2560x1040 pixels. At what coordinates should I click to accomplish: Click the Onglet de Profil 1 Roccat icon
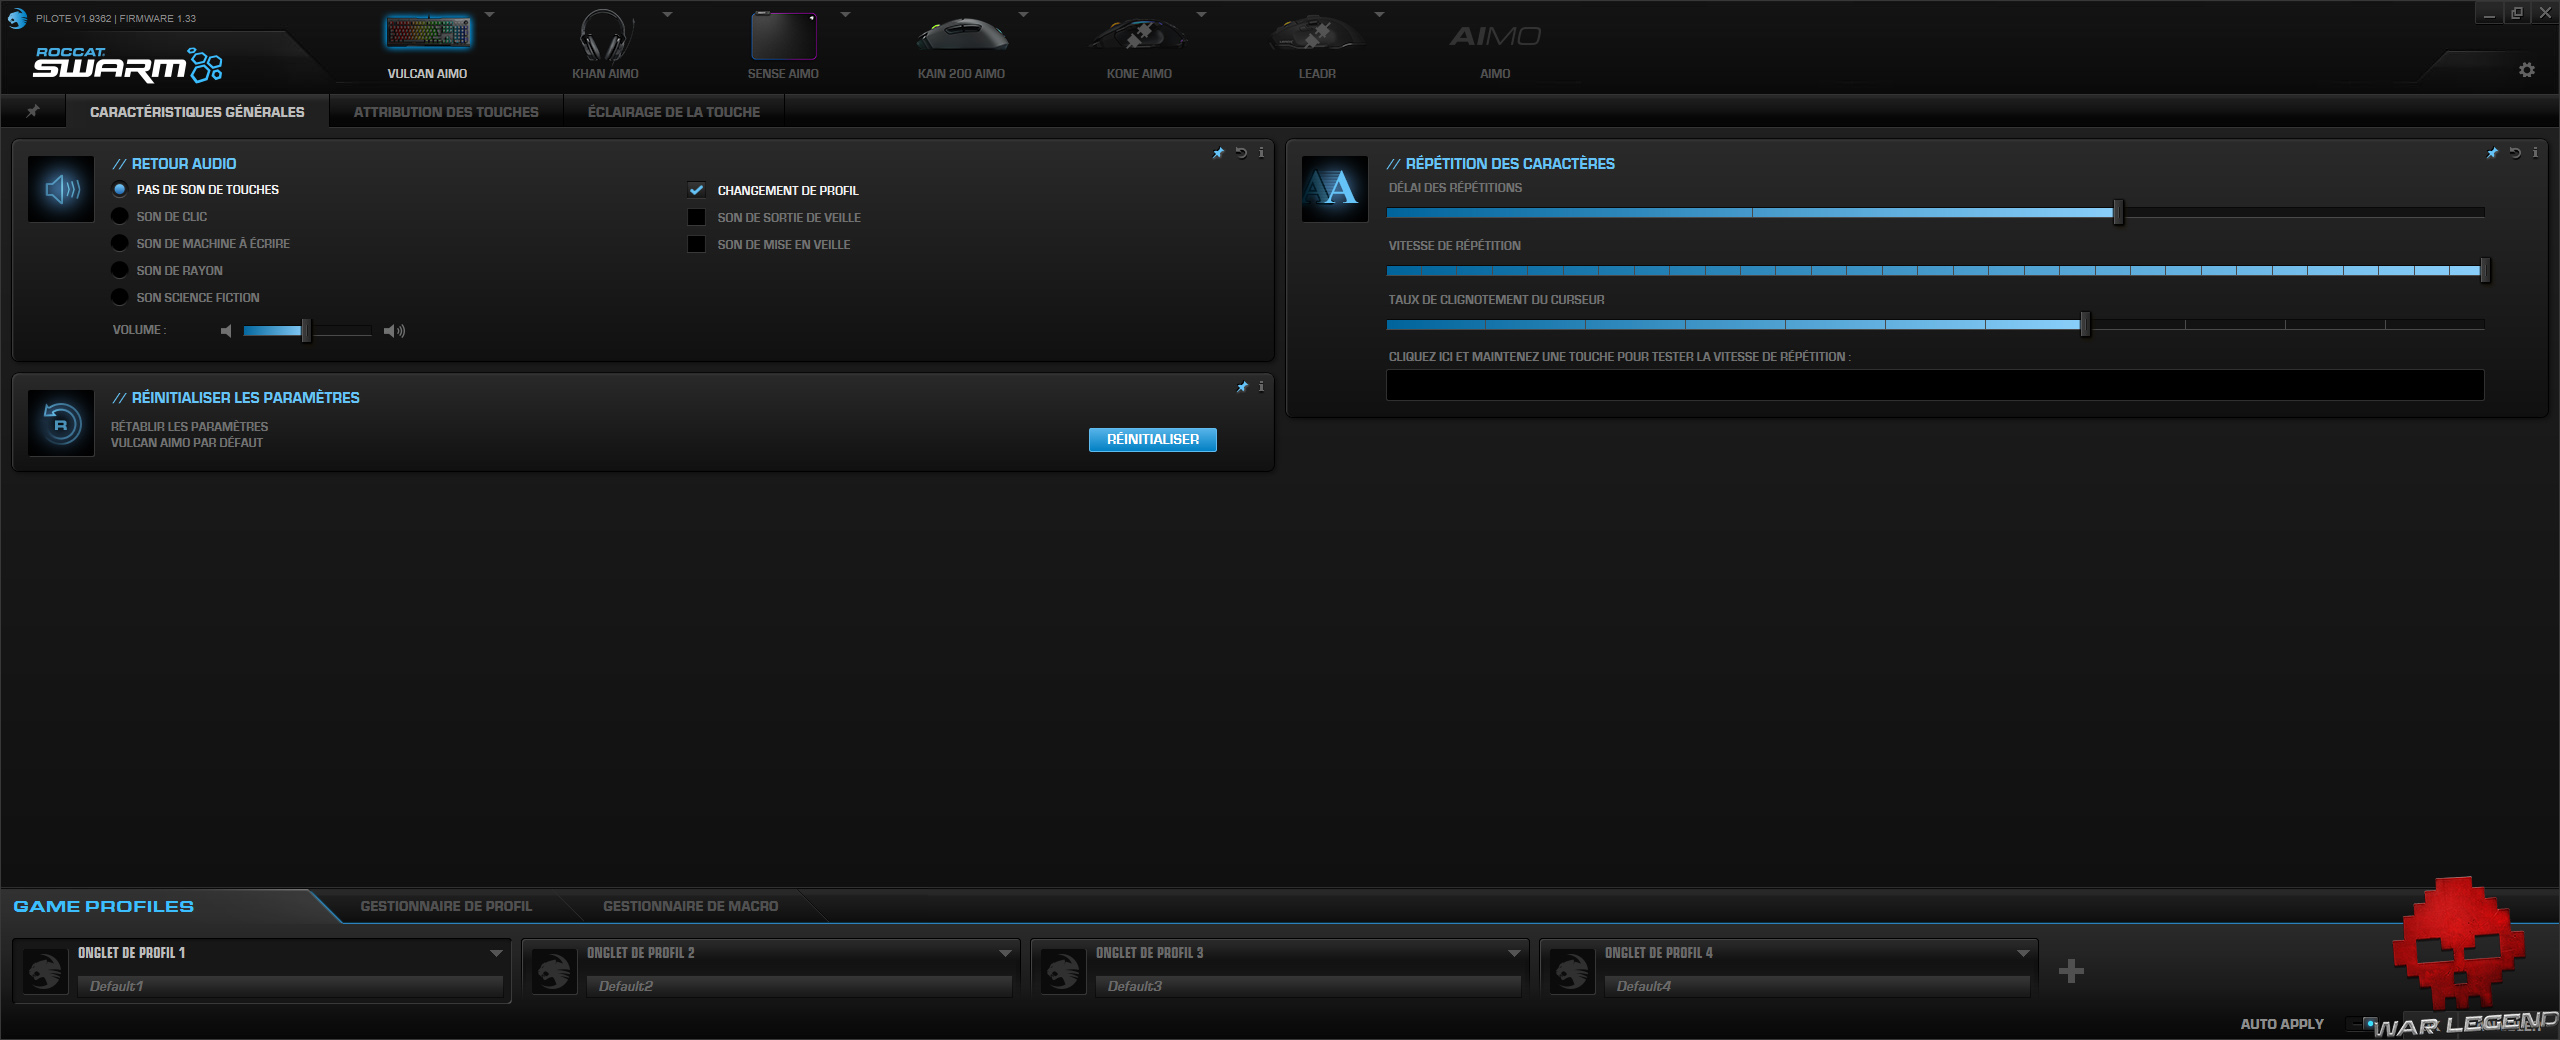coord(46,971)
